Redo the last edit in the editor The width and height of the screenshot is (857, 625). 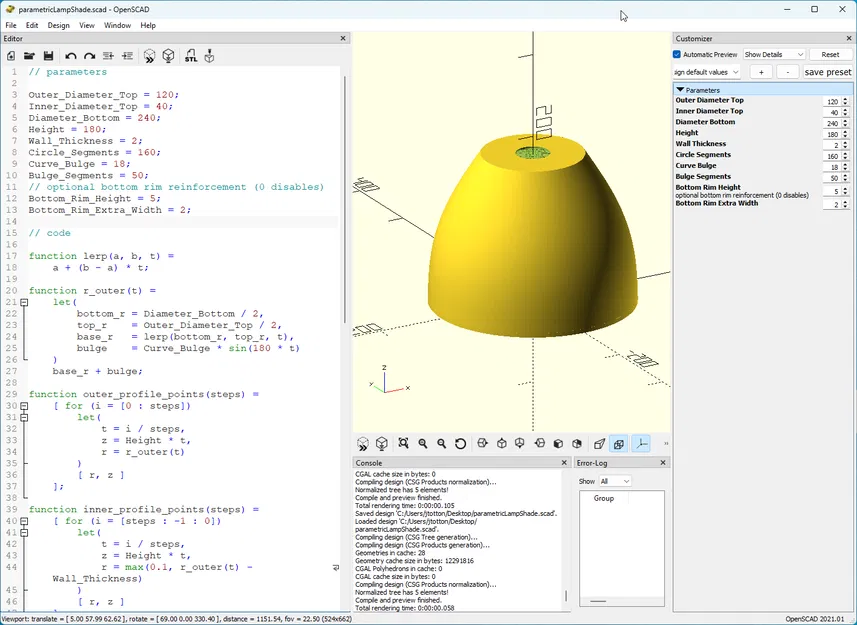(88, 56)
